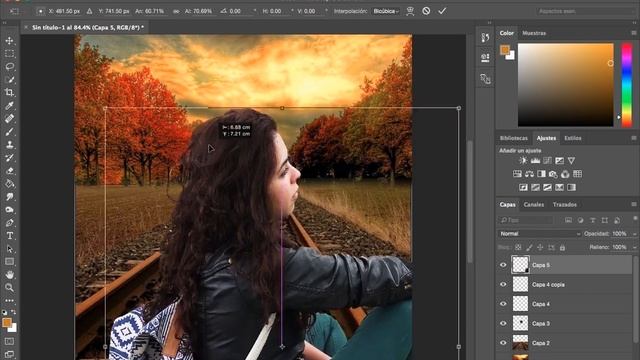Add a Black & White adjustment
The height and width of the screenshot is (360, 640).
[541, 174]
